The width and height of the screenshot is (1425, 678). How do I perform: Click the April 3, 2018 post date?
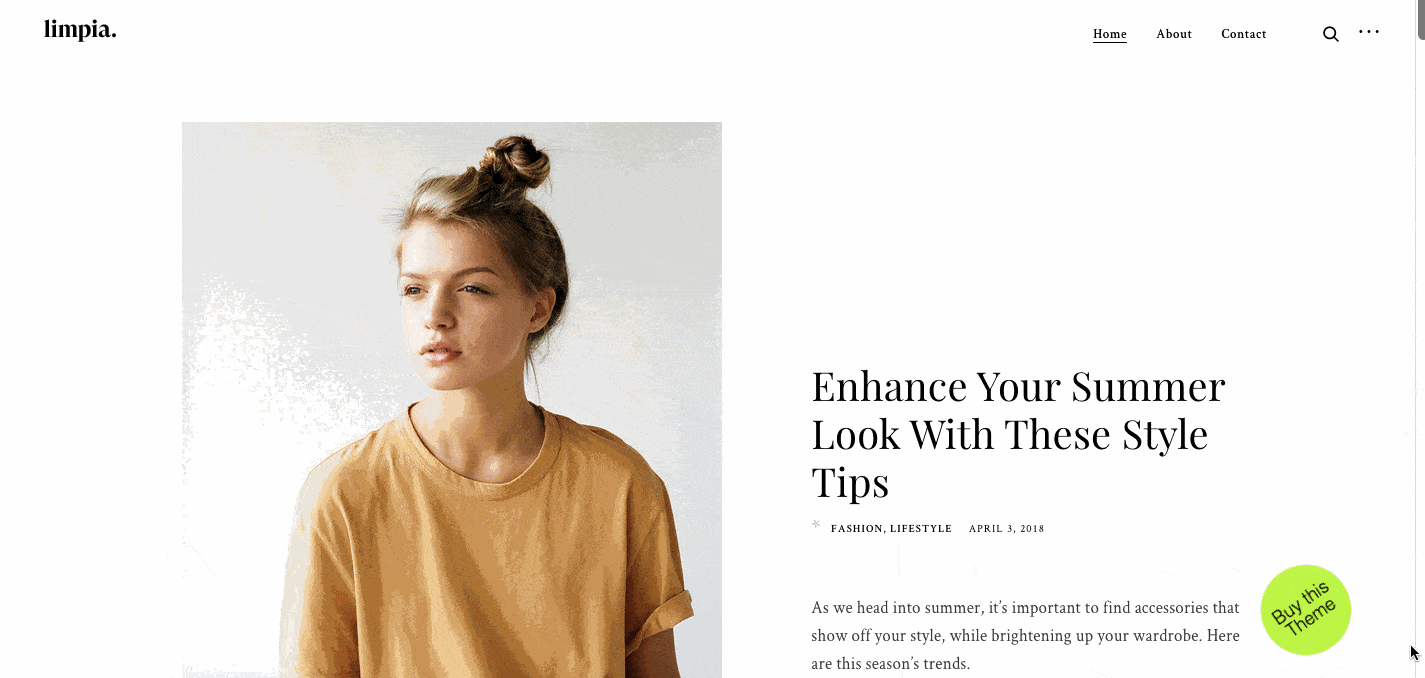[x=1006, y=529]
